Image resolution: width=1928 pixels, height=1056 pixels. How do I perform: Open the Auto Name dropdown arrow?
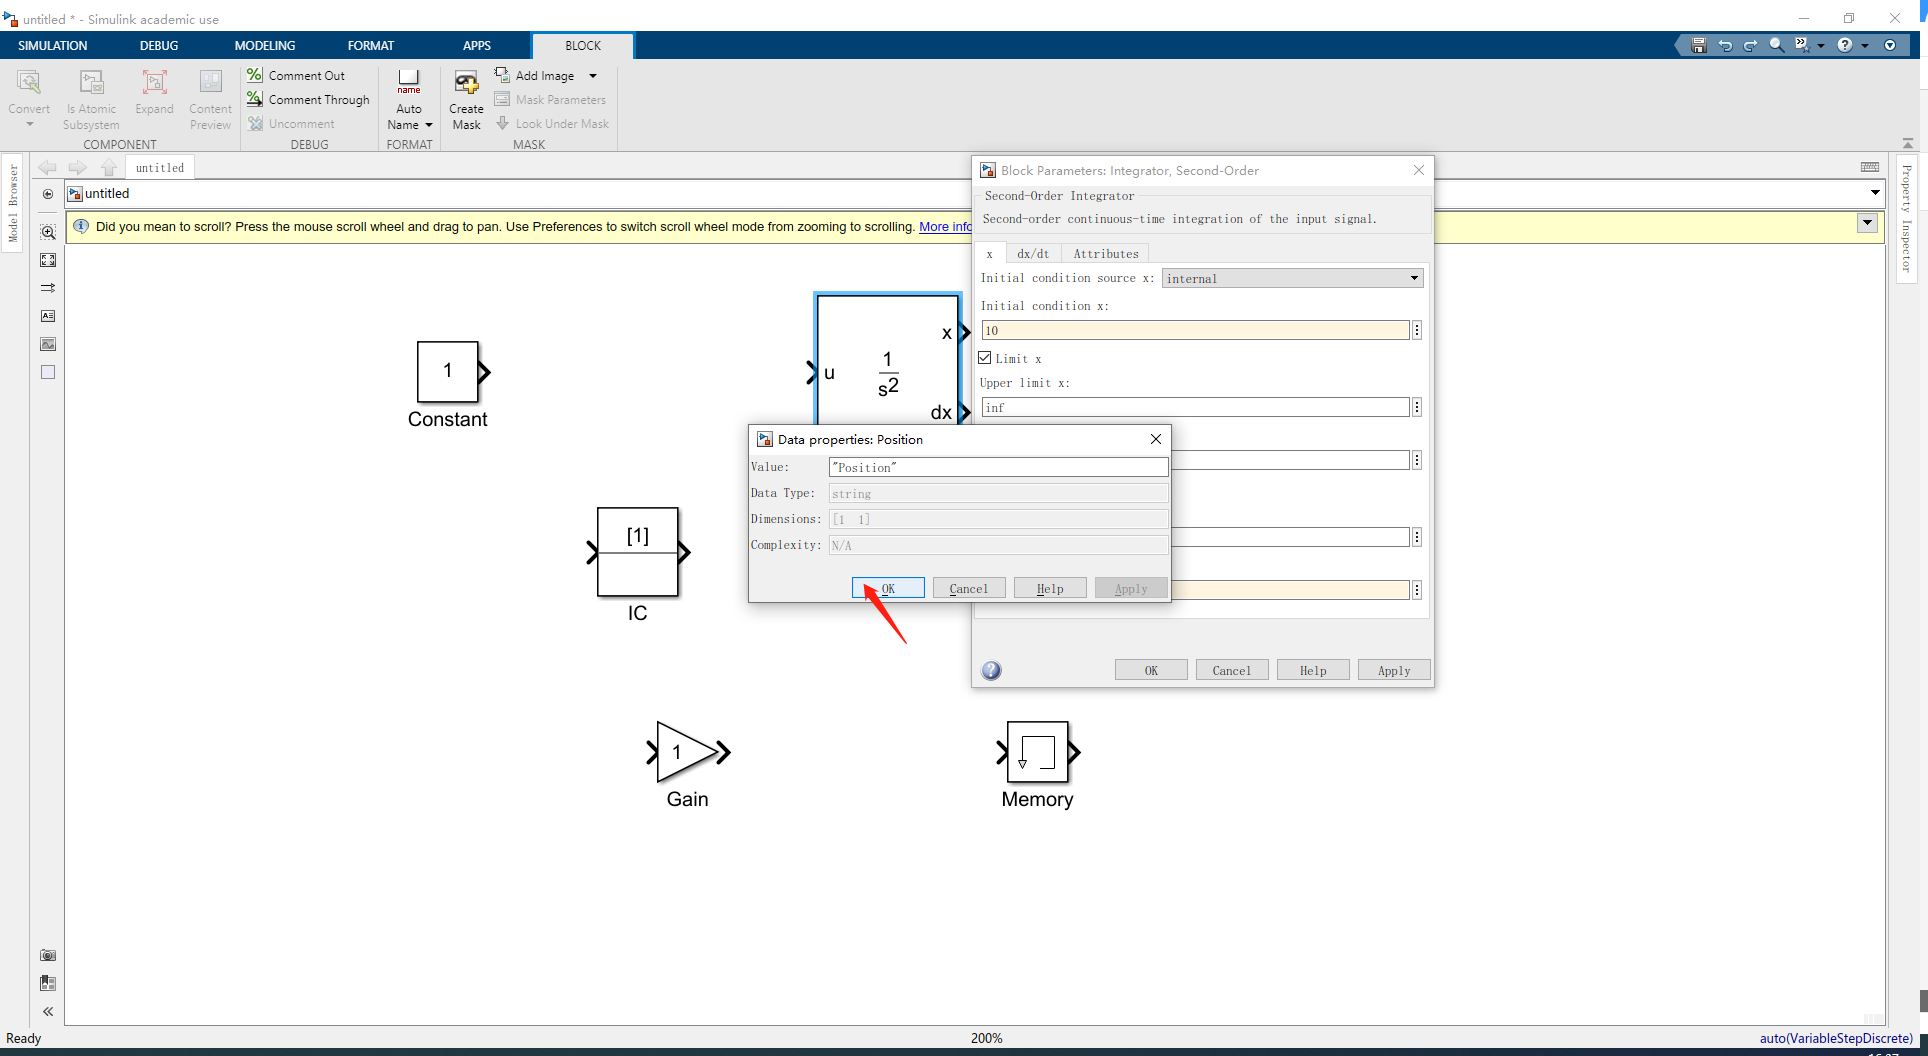coord(429,125)
